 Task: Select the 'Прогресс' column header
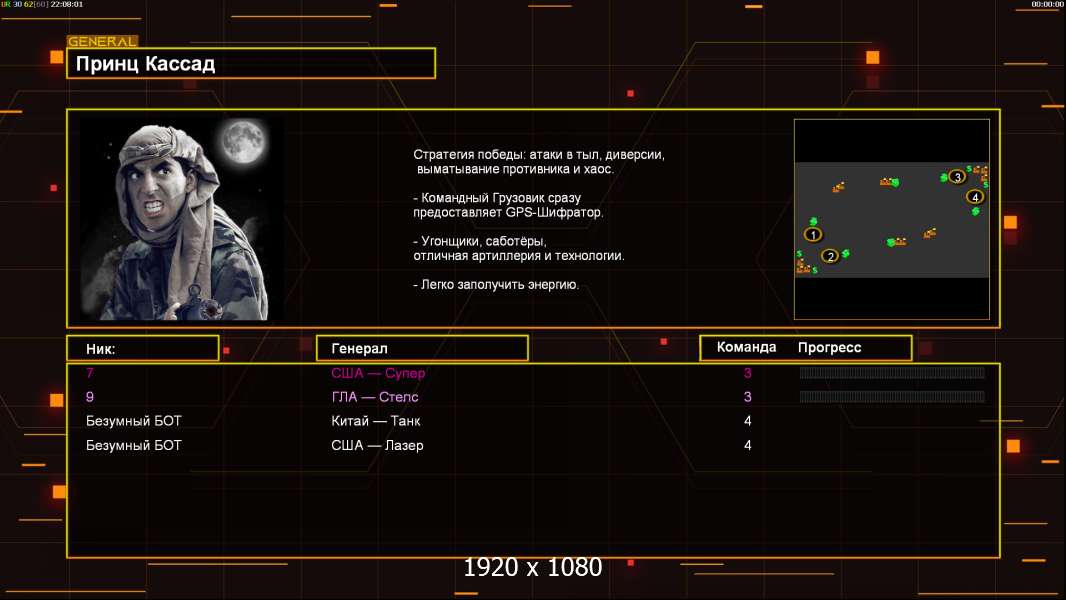coord(829,347)
